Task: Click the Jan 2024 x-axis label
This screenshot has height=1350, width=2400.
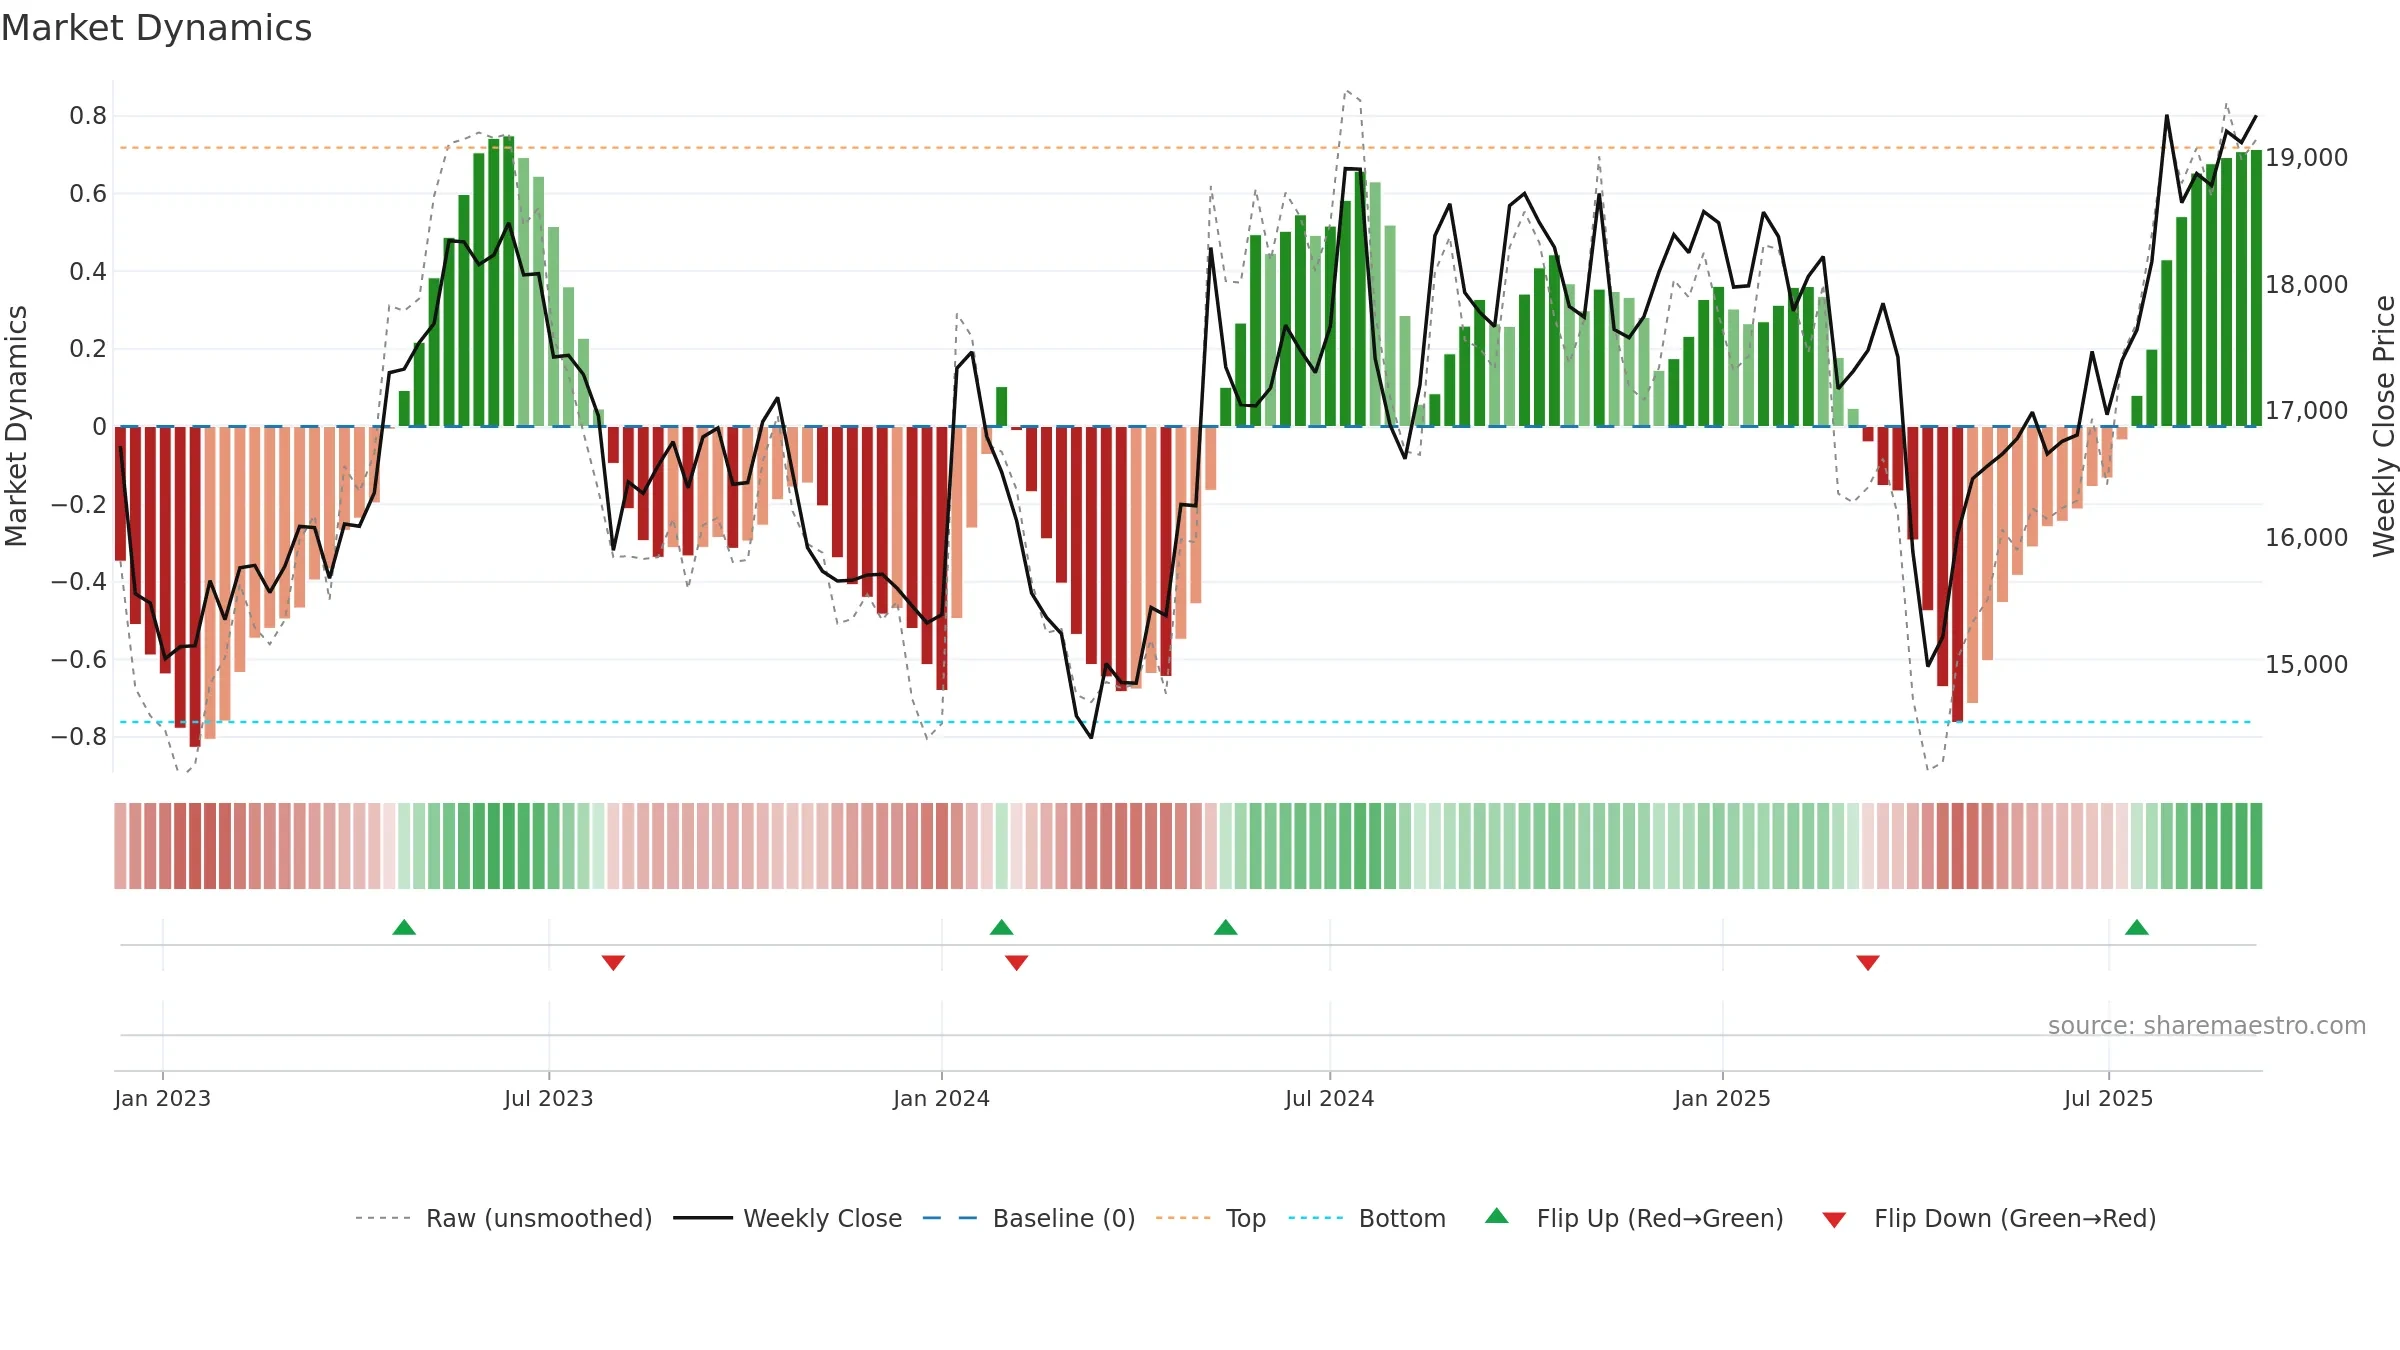Action: [942, 1098]
